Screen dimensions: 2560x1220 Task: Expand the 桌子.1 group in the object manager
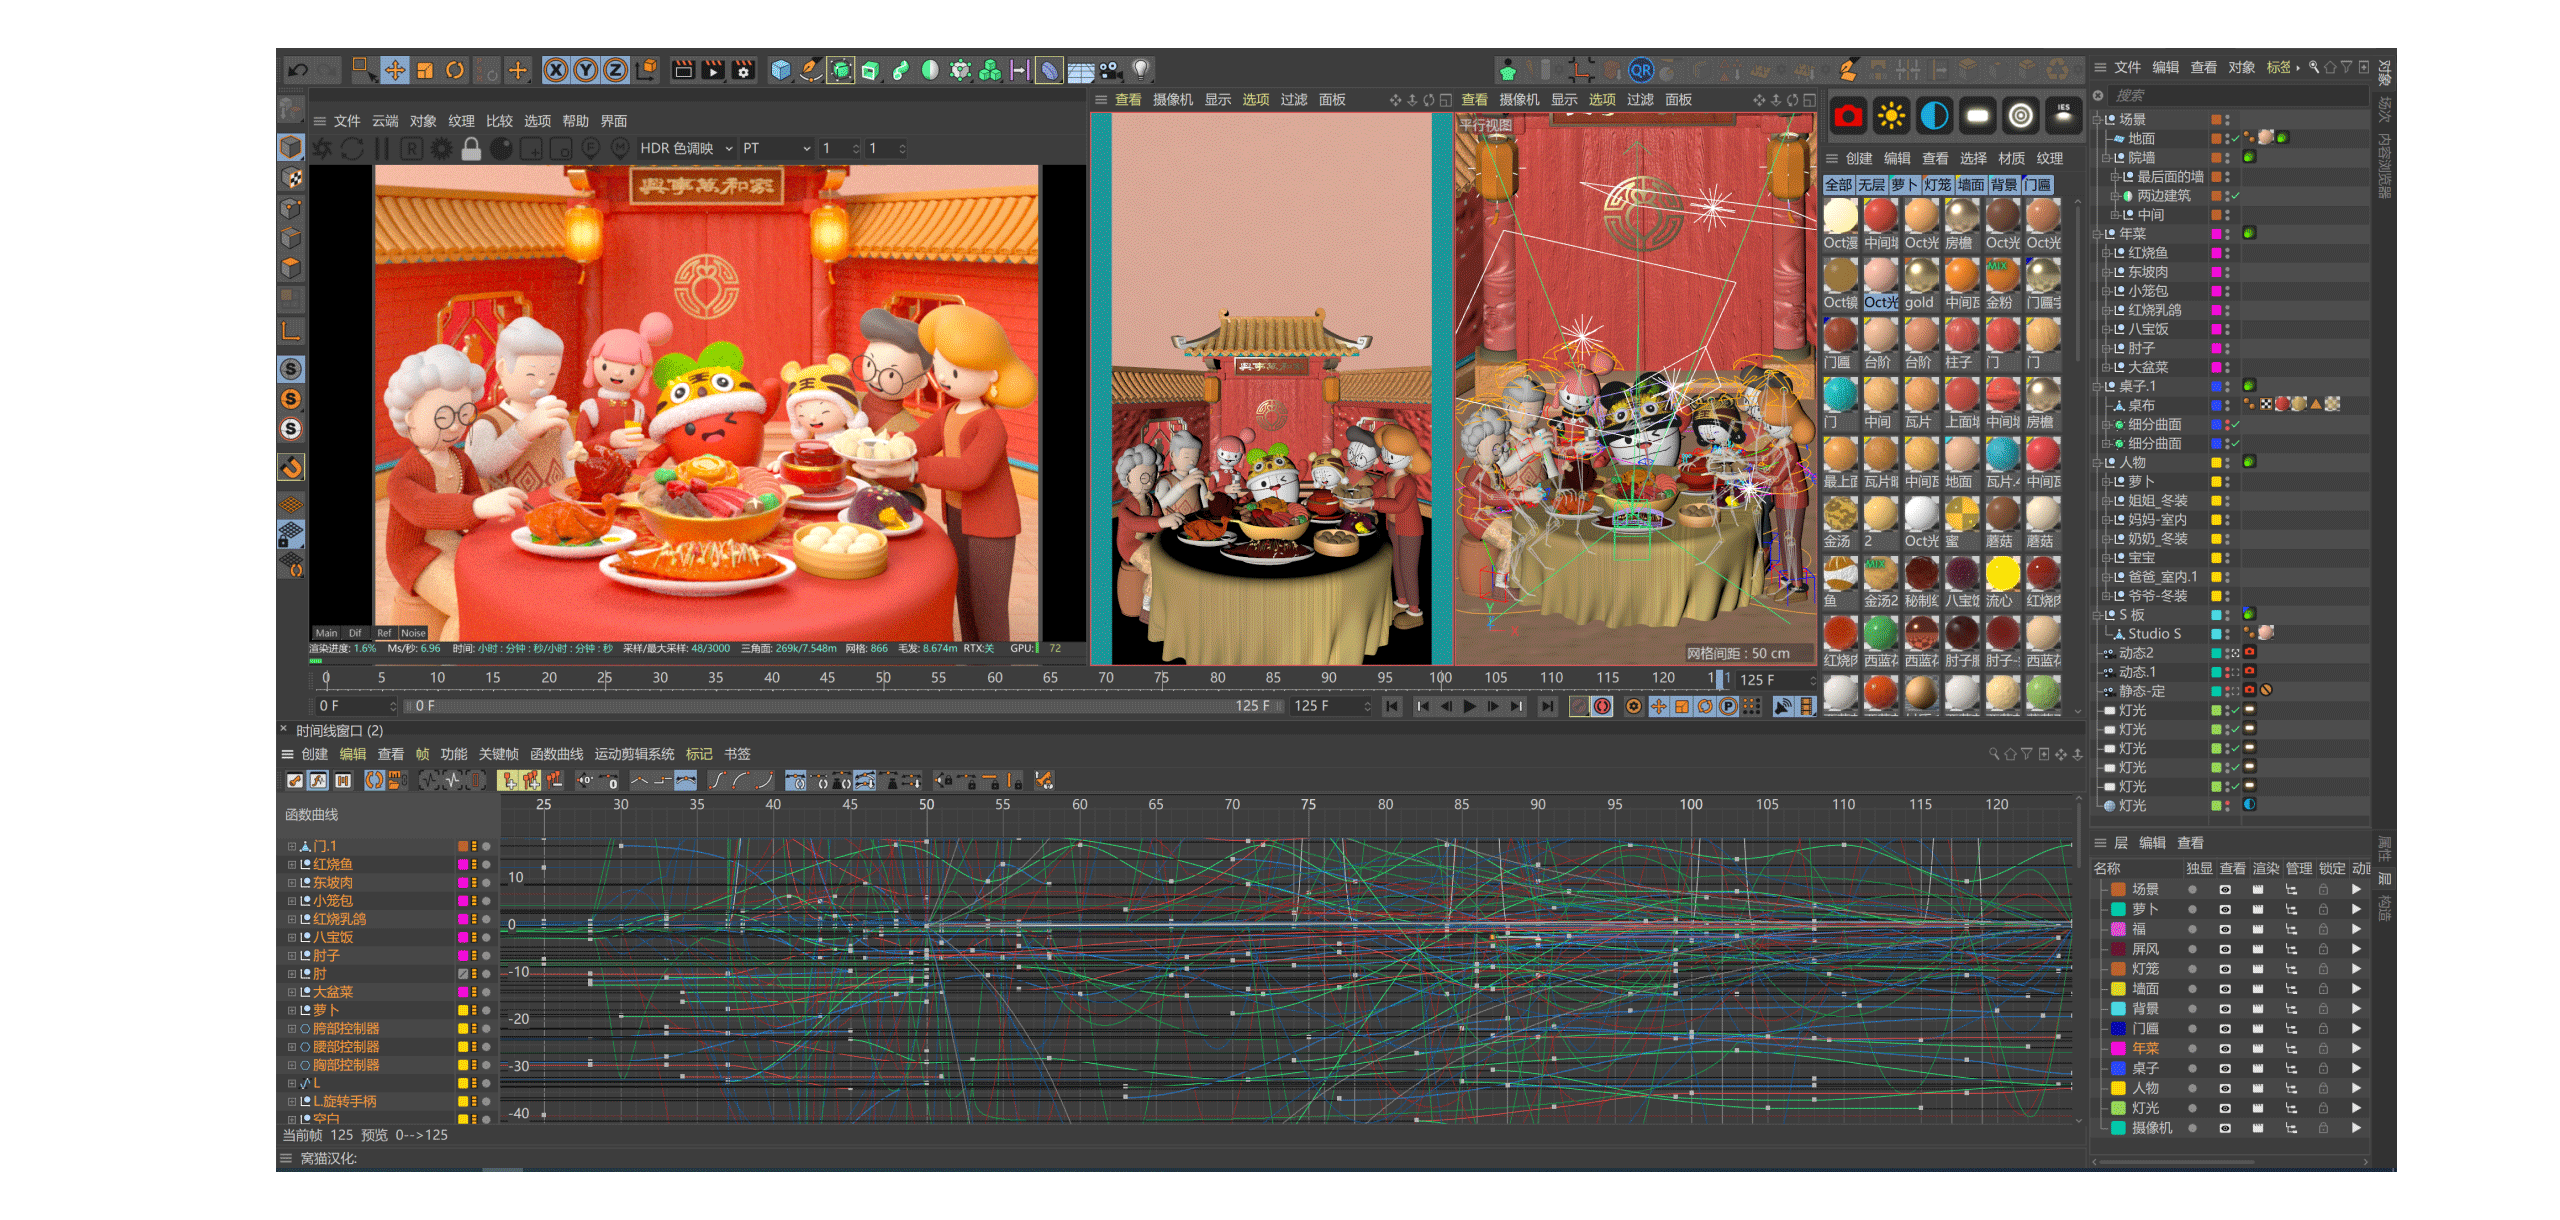click(2098, 387)
